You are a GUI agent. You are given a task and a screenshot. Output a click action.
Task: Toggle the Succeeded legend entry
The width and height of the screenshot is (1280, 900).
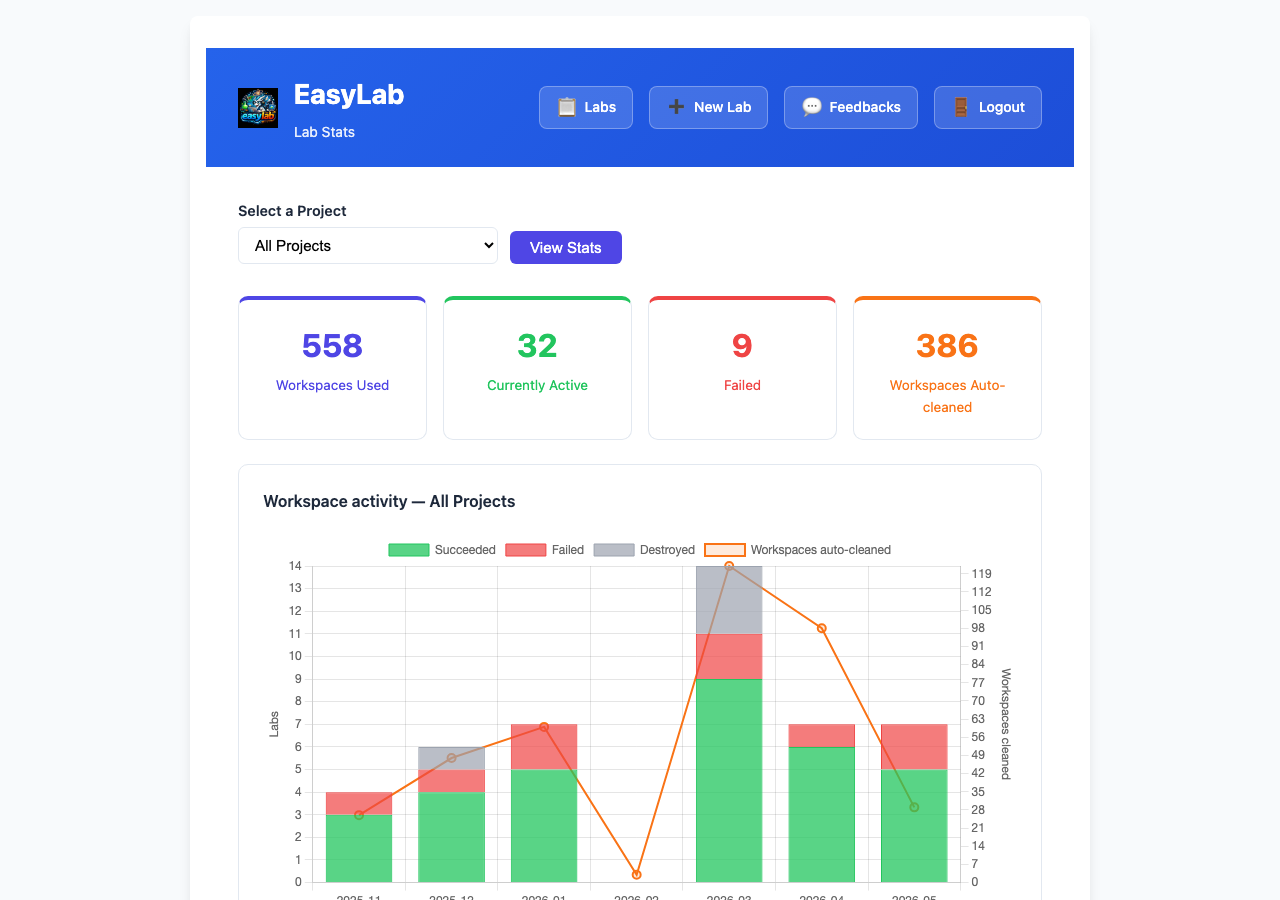point(442,550)
